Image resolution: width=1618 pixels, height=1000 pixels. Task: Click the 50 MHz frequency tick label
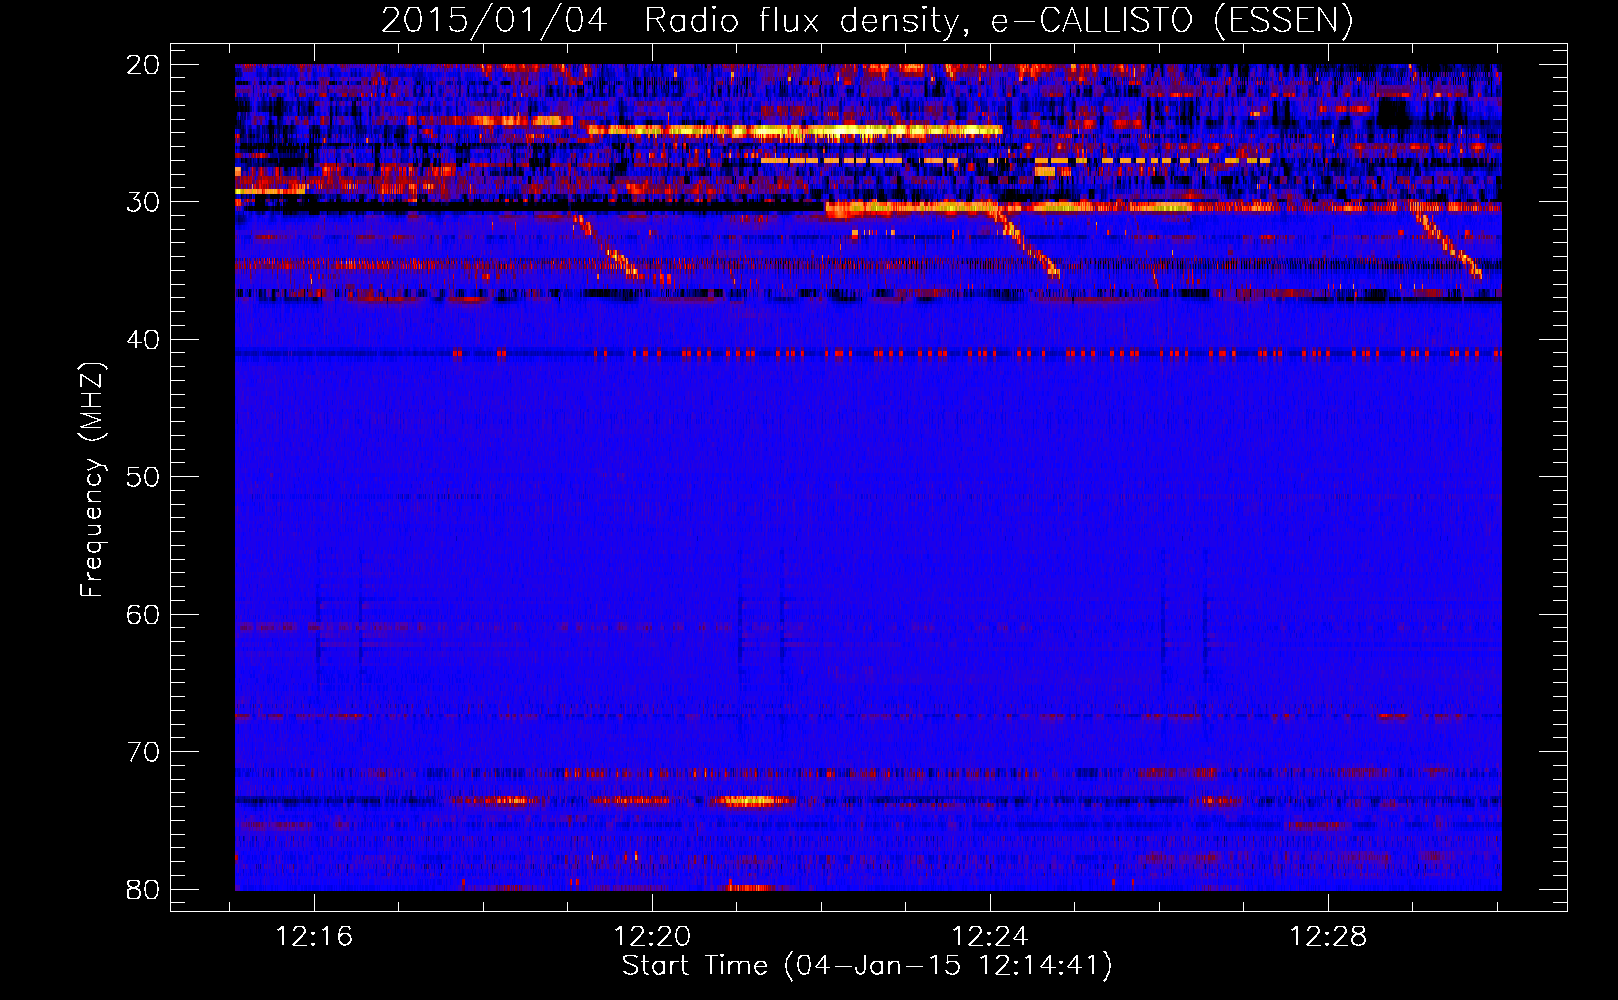point(143,477)
